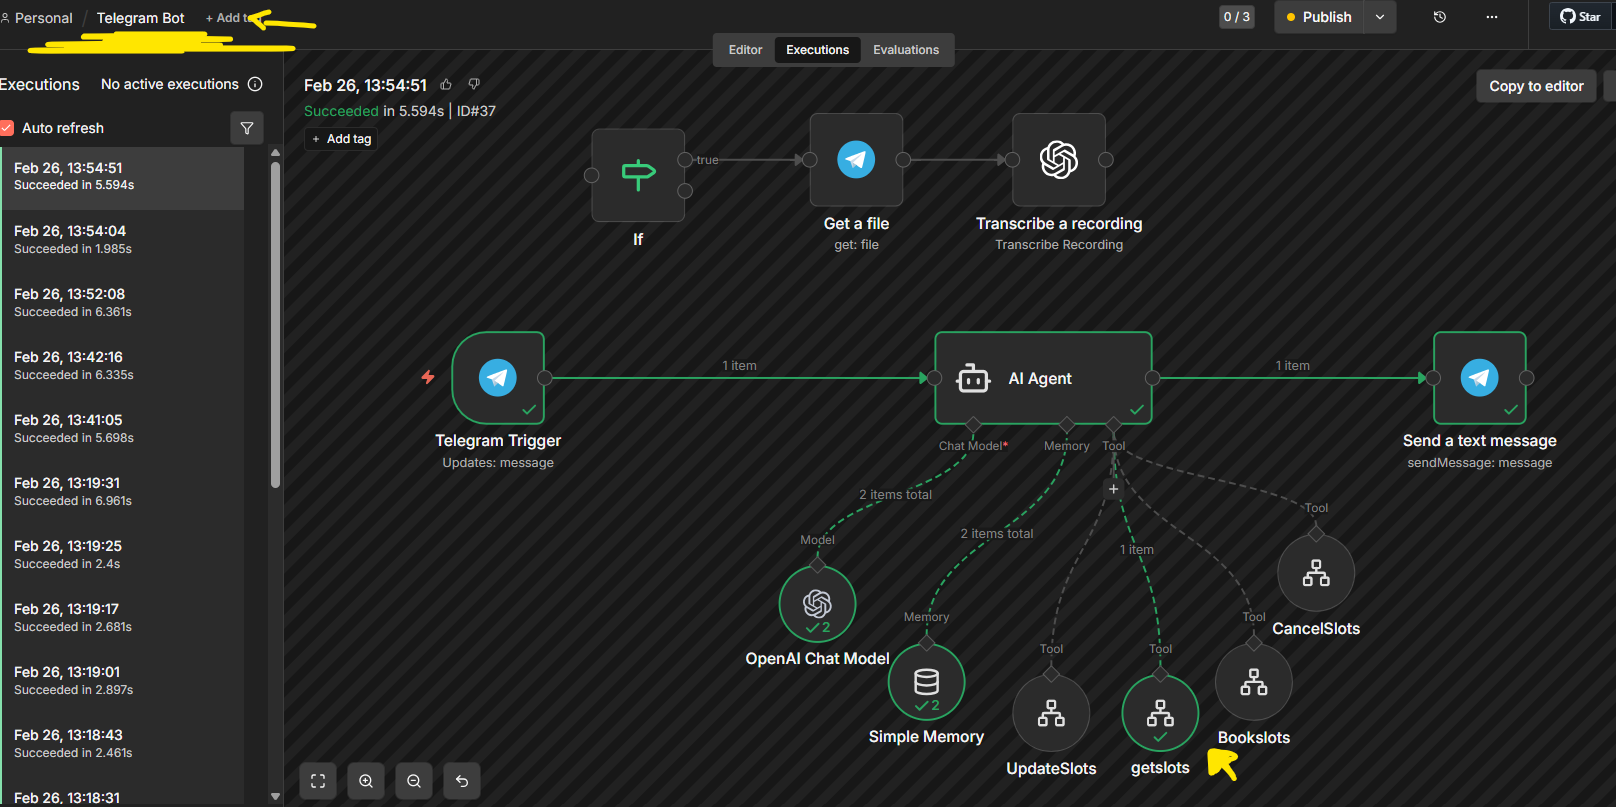Image resolution: width=1616 pixels, height=807 pixels.
Task: Click the thumbs up icon for execution
Action: pyautogui.click(x=446, y=85)
